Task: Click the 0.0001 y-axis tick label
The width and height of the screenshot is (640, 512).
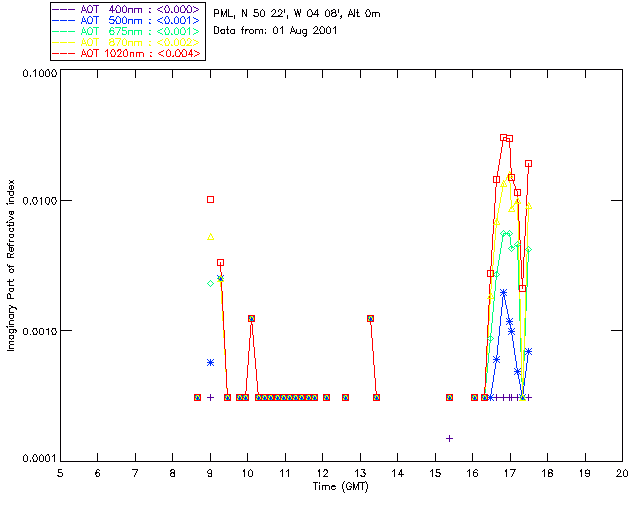Action: (x=39, y=459)
